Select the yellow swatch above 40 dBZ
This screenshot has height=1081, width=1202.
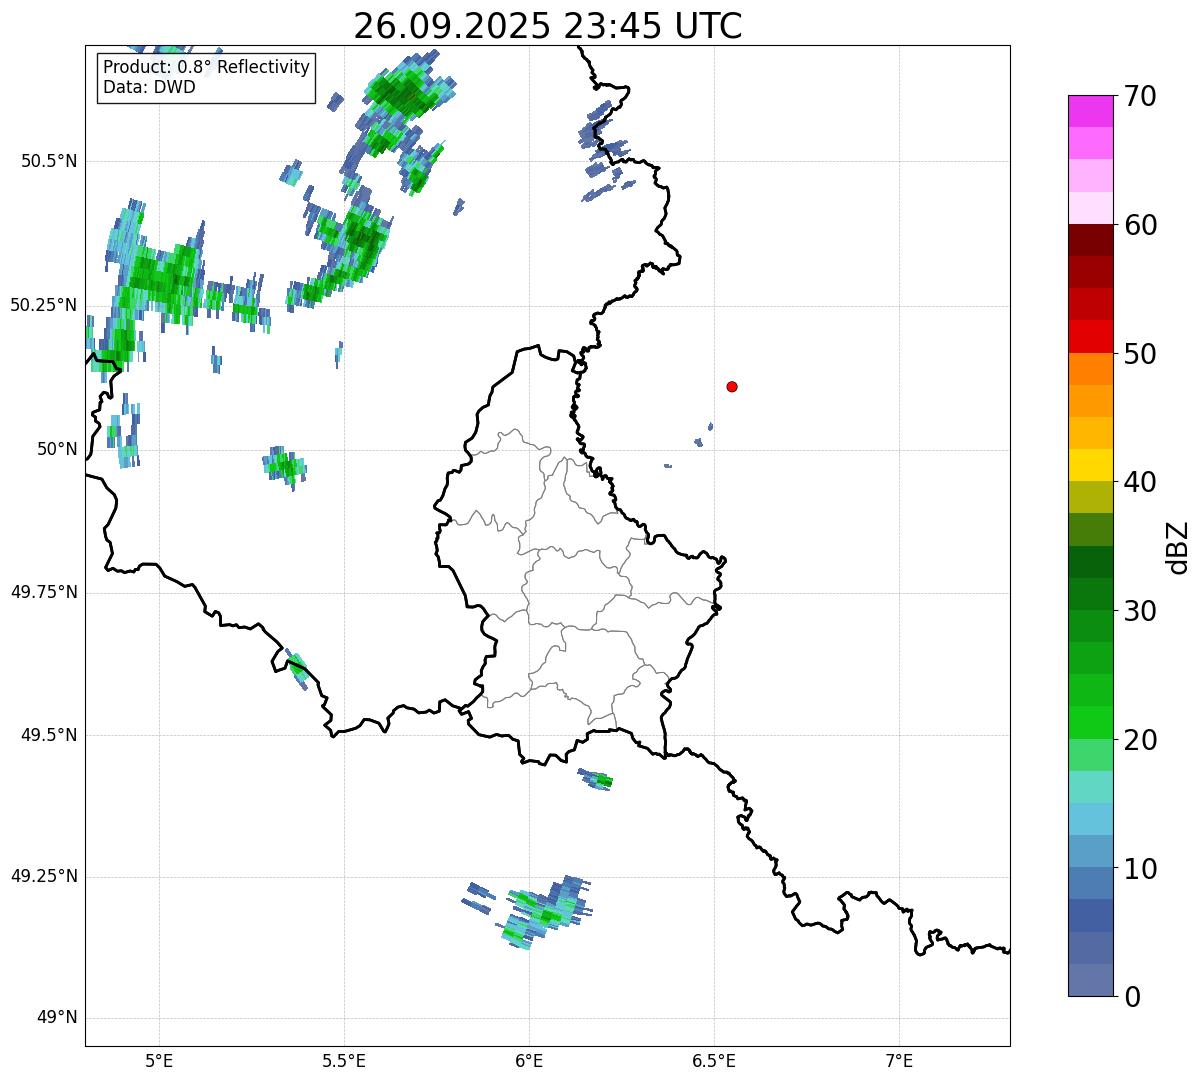pyautogui.click(x=1089, y=465)
